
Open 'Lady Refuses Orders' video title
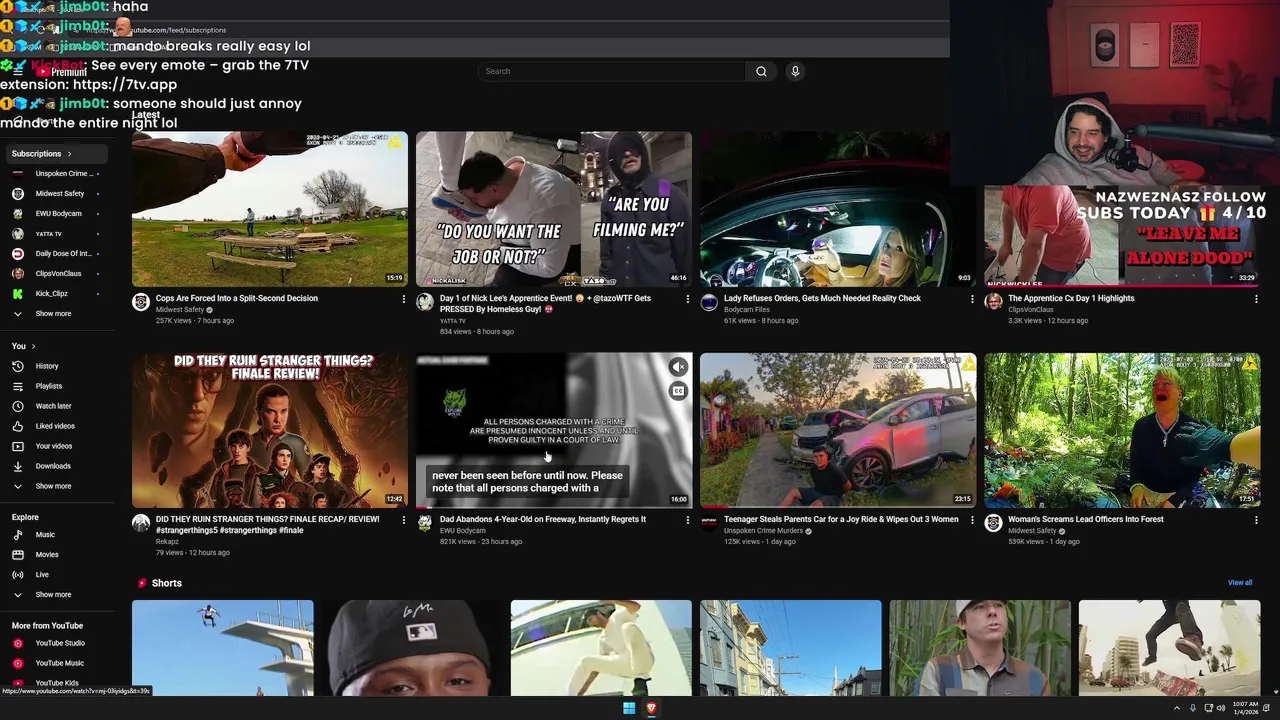click(822, 298)
